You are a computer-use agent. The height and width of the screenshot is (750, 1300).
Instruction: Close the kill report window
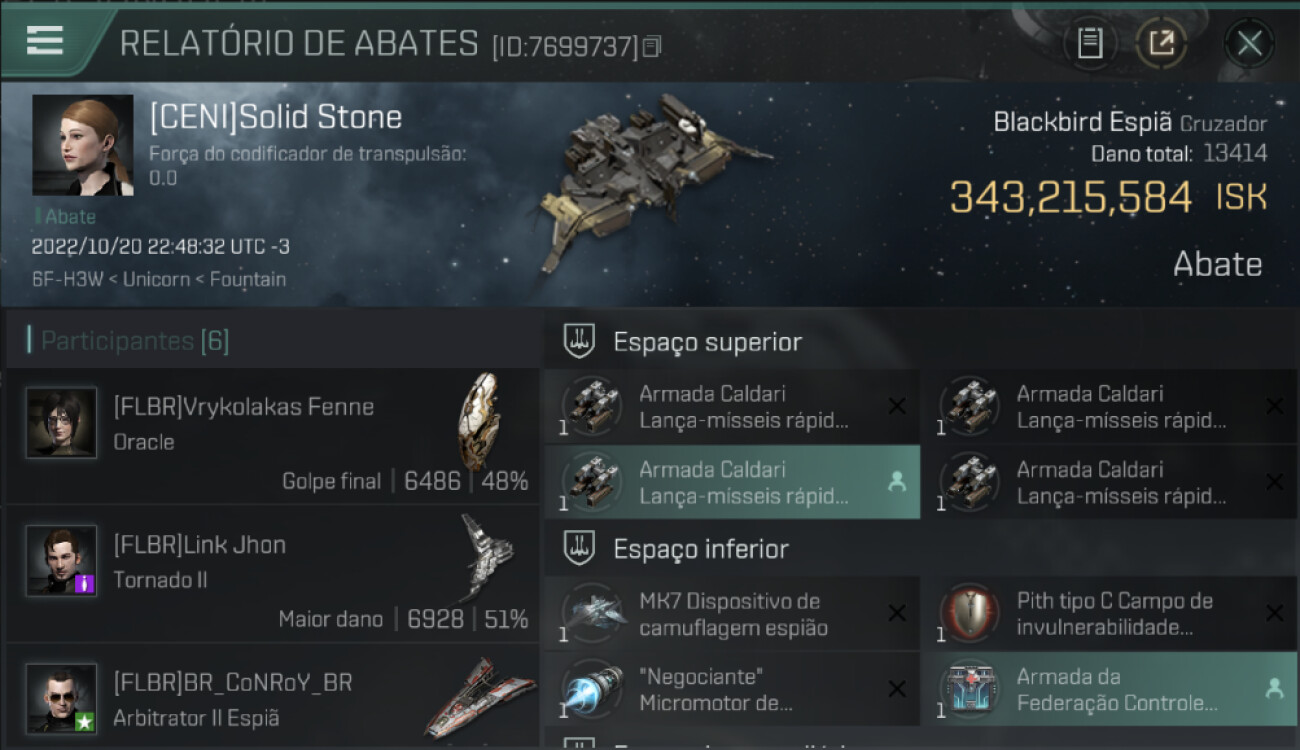pyautogui.click(x=1249, y=43)
